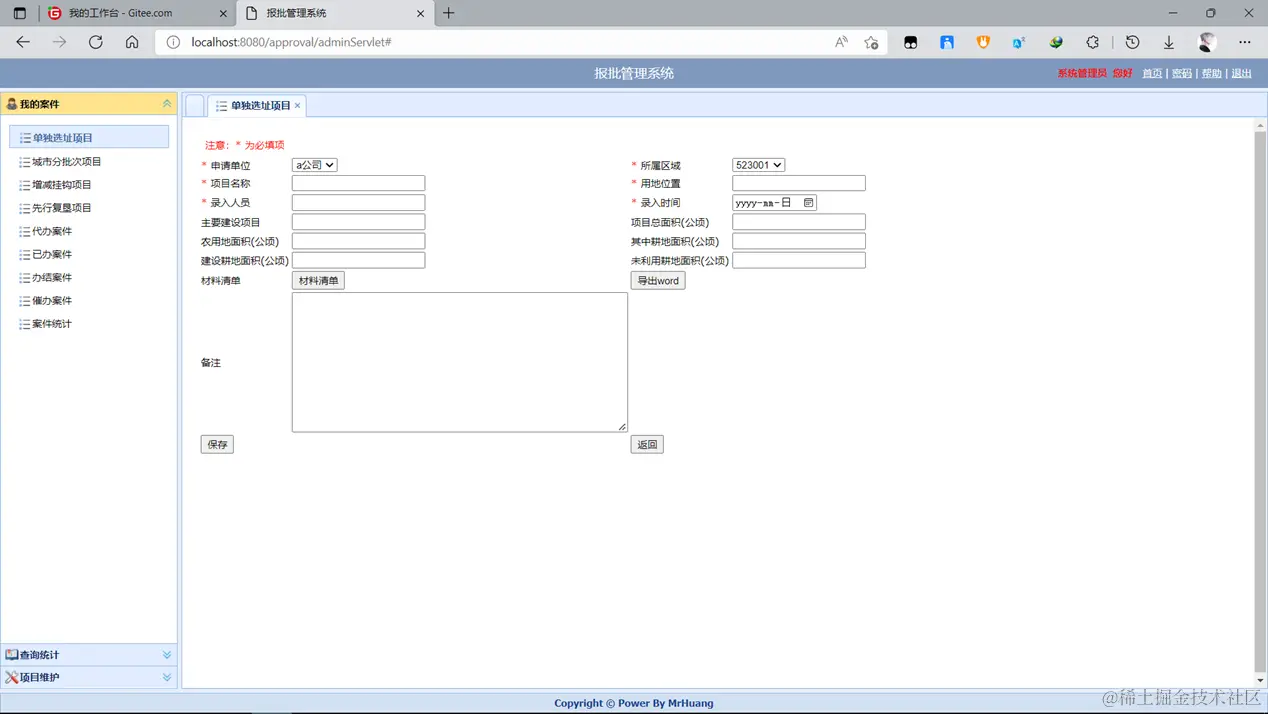Click the 首页 link in header
This screenshot has width=1268, height=714.
tap(1152, 74)
